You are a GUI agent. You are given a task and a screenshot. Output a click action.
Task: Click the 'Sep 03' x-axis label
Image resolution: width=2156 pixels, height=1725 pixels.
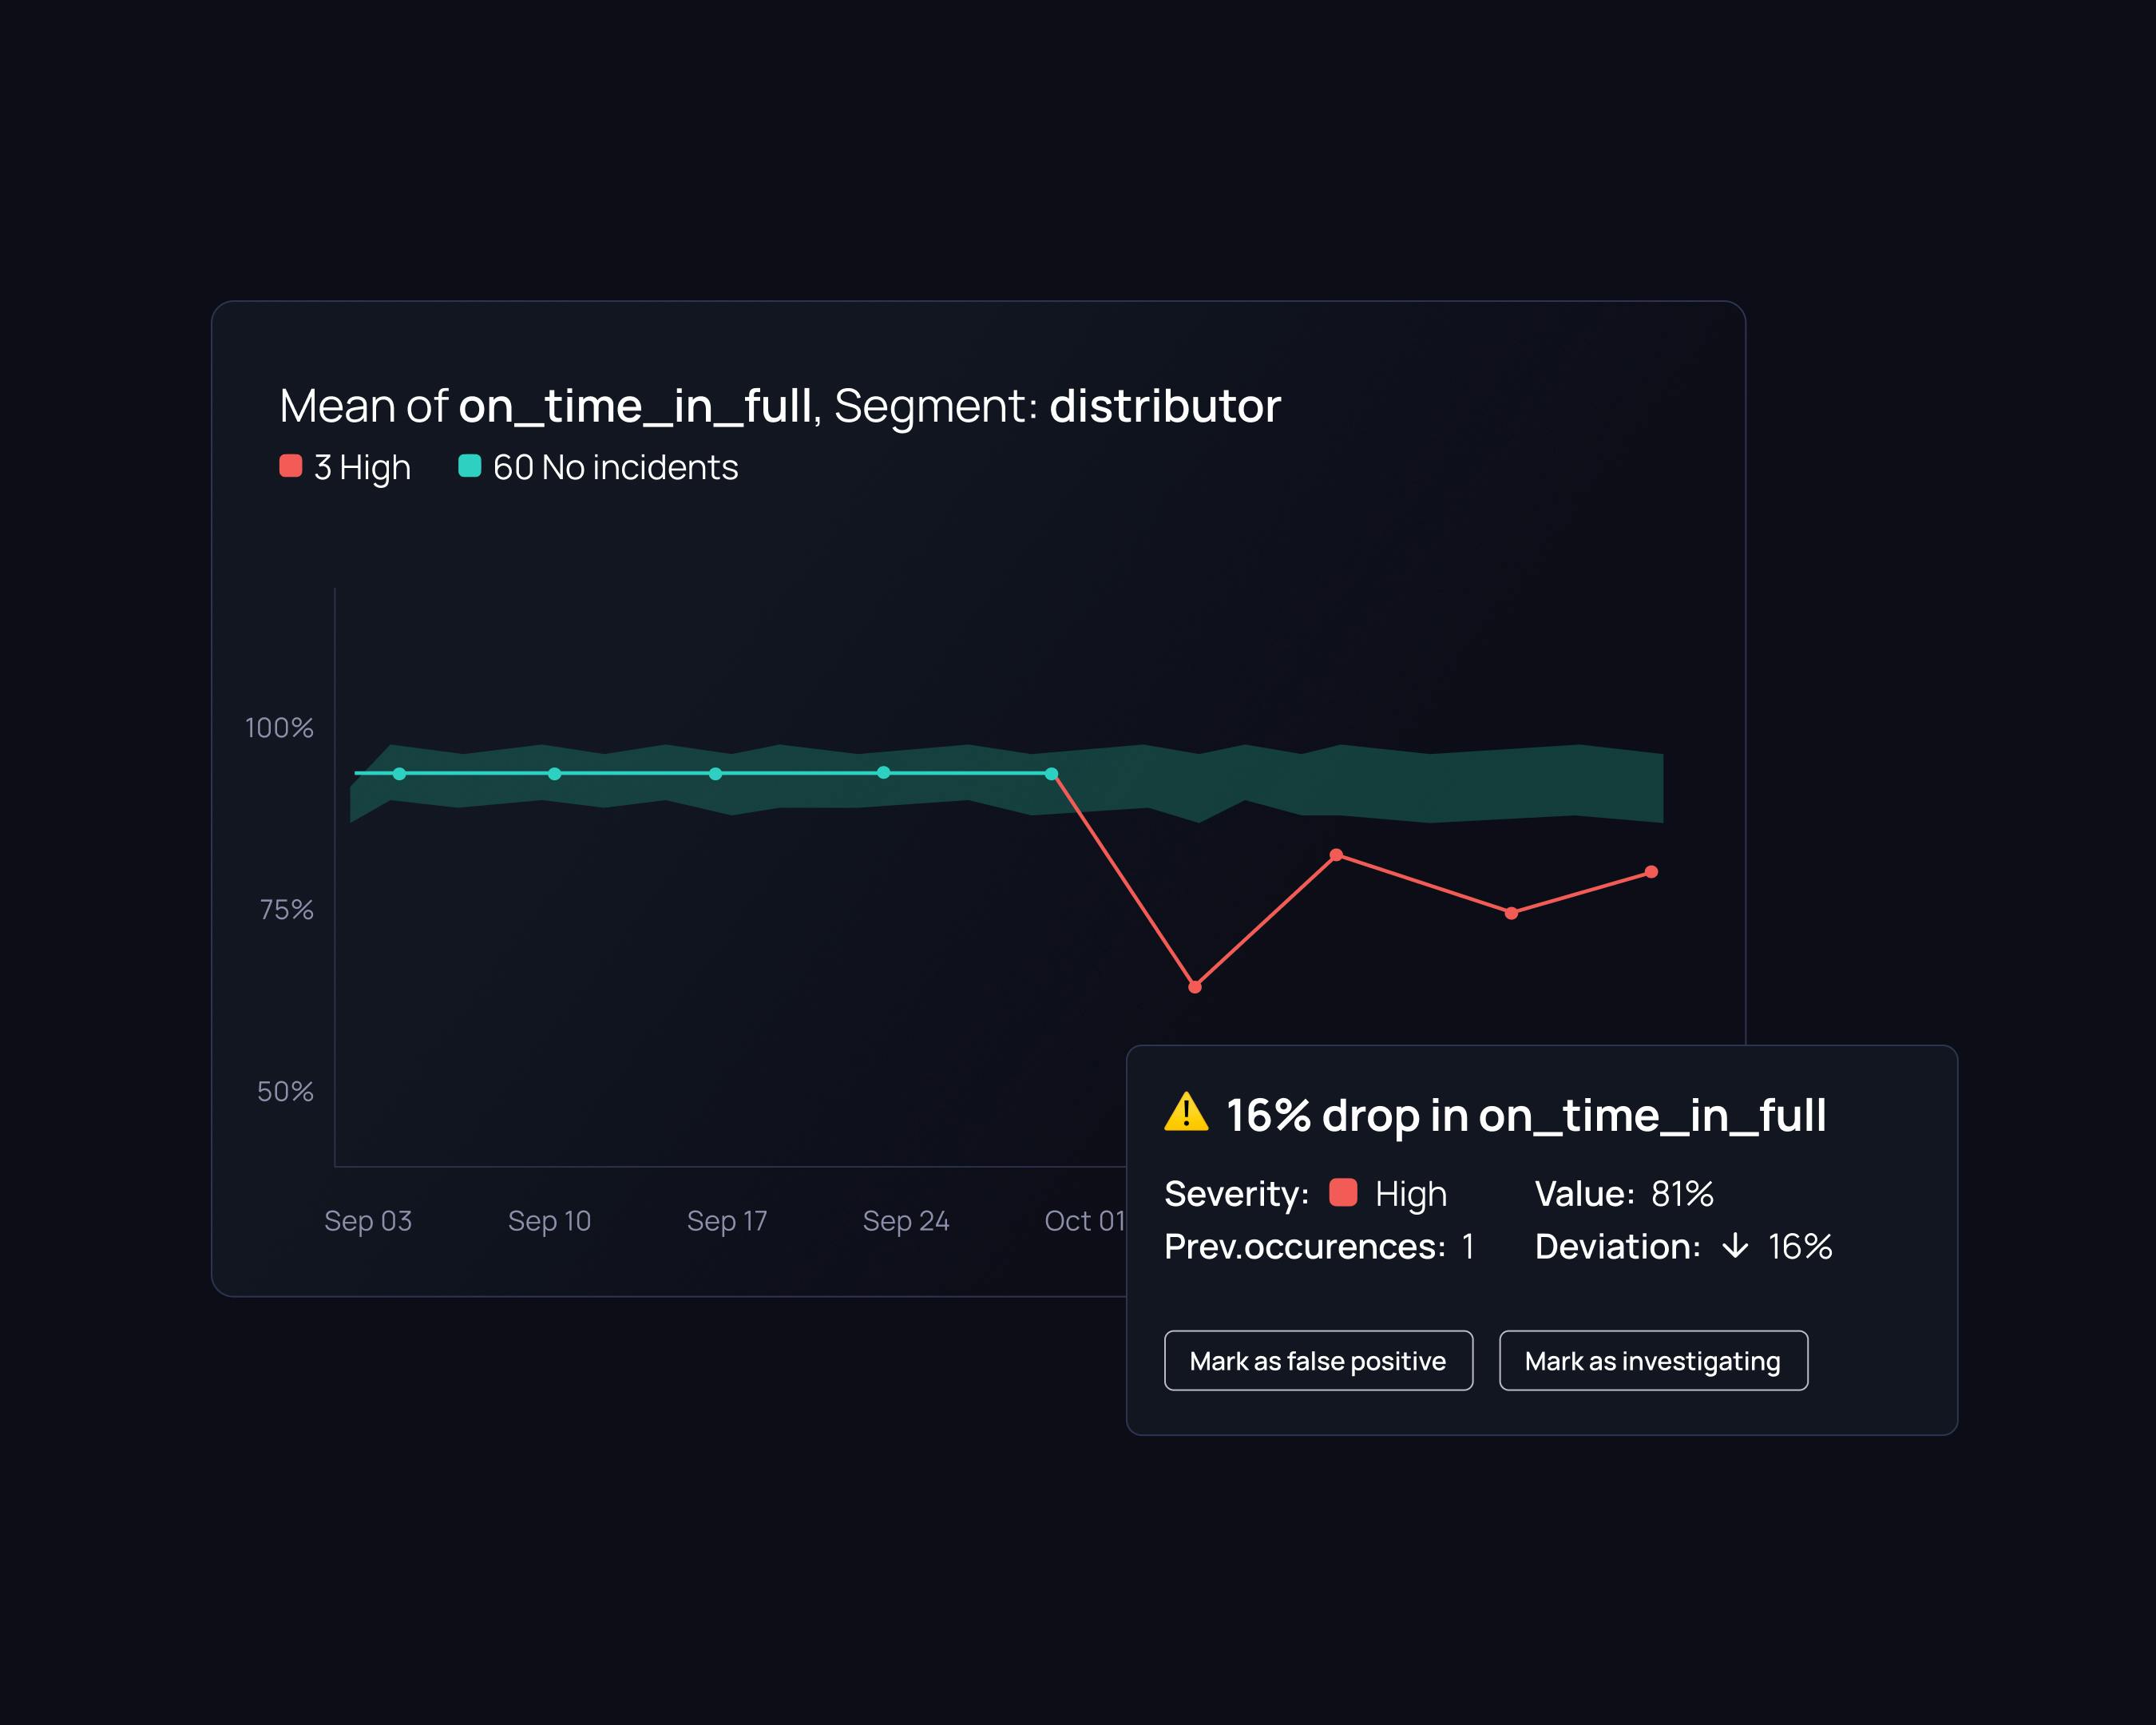point(367,1220)
